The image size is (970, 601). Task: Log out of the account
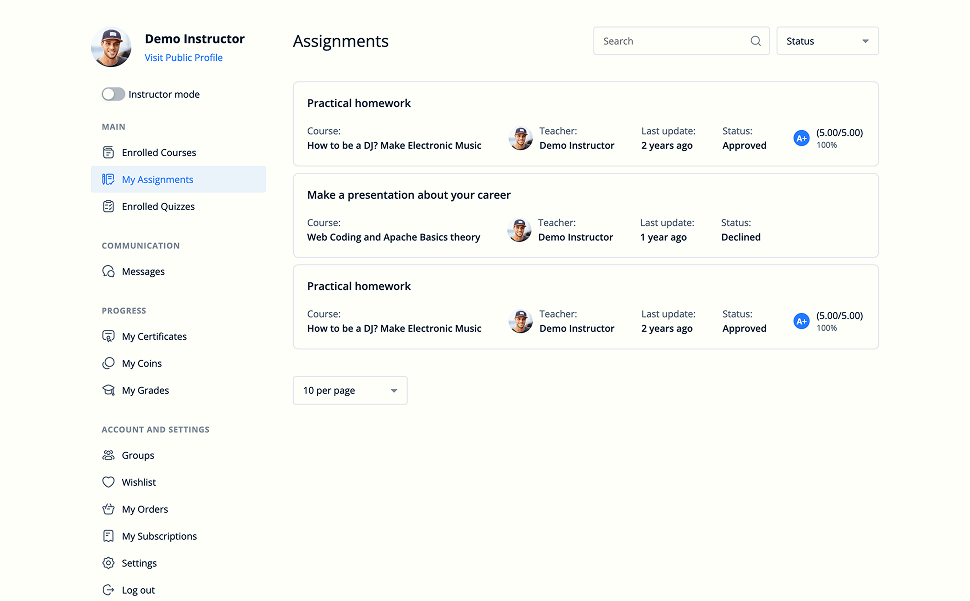(x=138, y=591)
